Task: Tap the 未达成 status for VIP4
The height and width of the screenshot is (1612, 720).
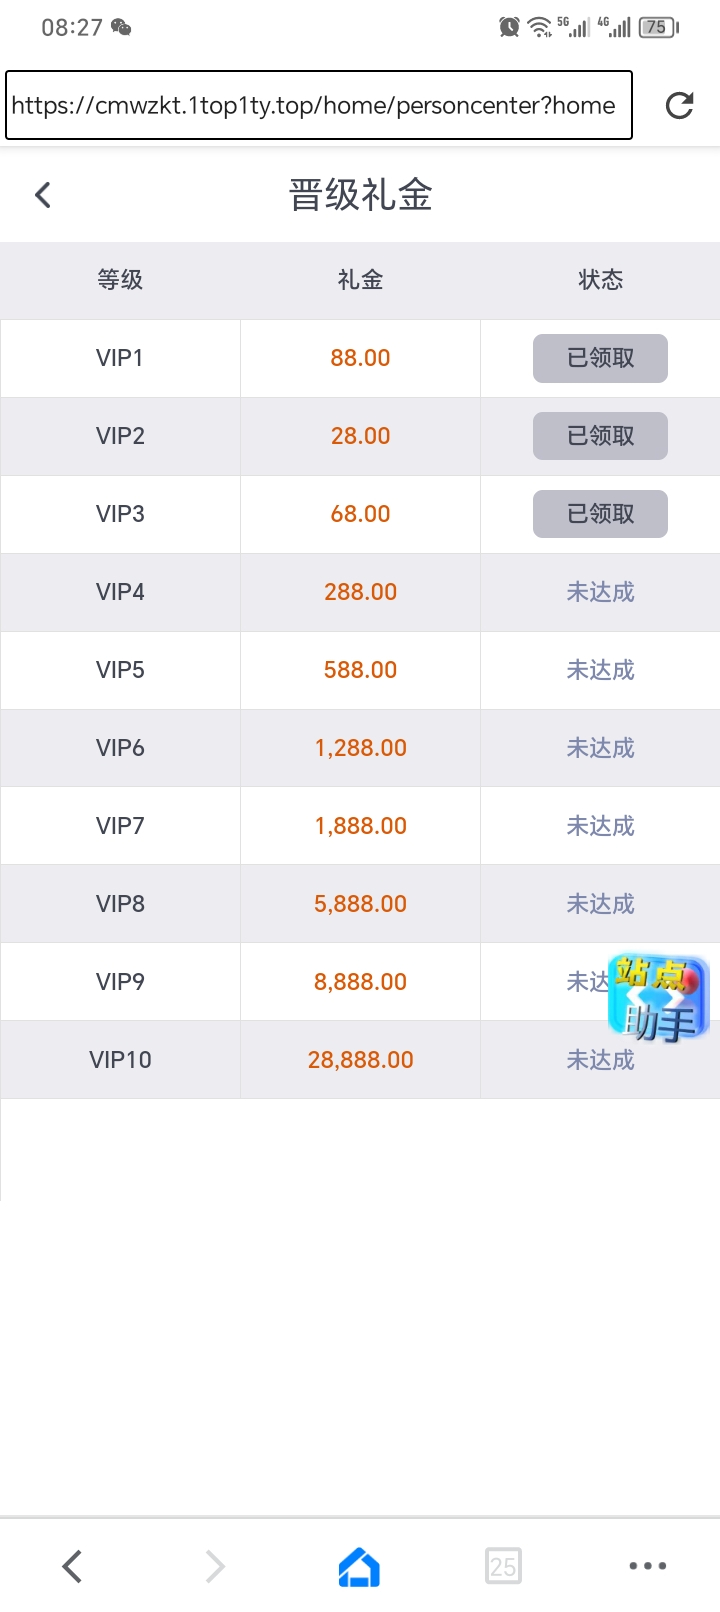Action: 600,592
